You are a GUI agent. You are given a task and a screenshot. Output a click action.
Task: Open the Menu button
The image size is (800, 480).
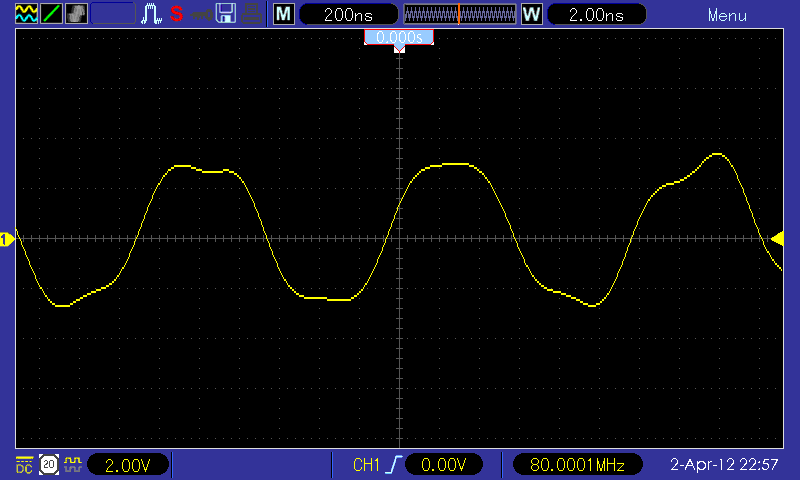point(727,15)
